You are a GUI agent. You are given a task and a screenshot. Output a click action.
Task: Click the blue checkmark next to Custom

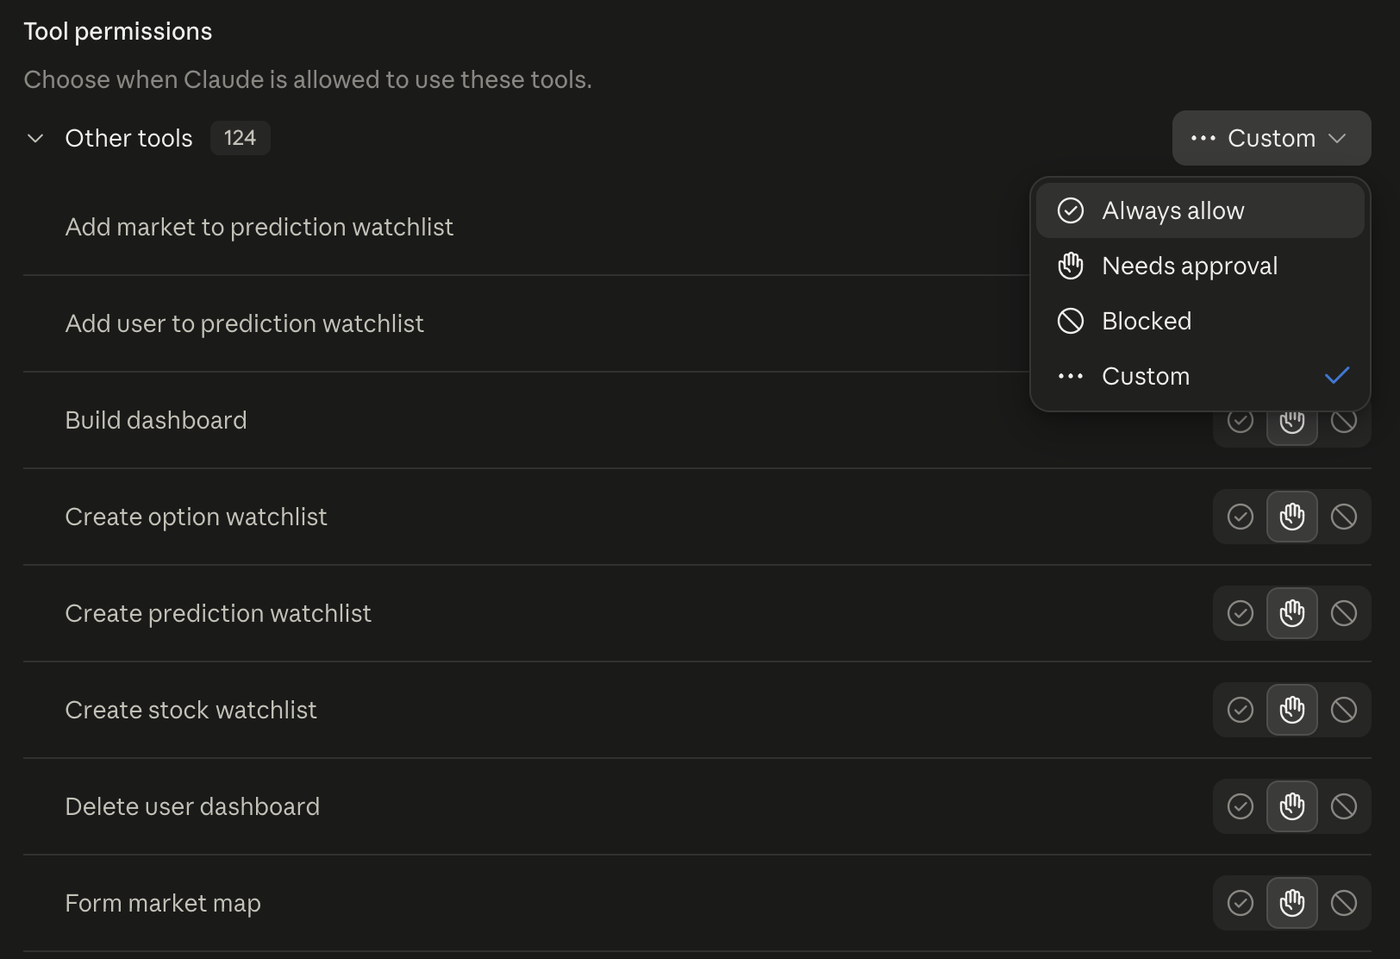[1337, 376]
